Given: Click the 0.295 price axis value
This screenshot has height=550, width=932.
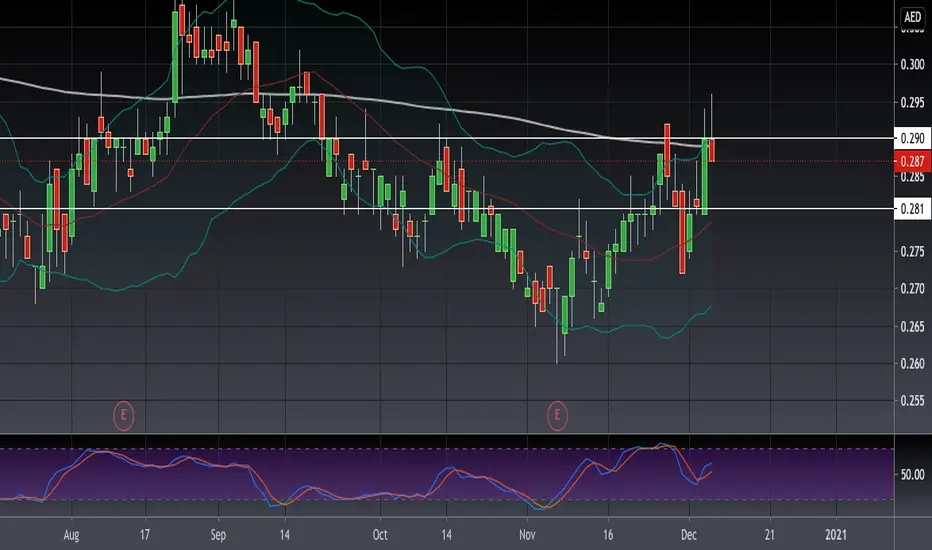Looking at the screenshot, I should coord(912,102).
